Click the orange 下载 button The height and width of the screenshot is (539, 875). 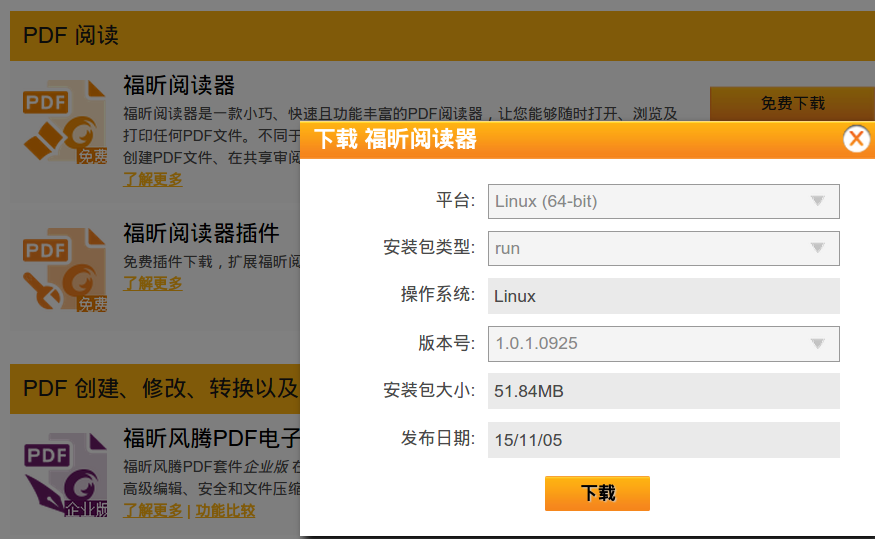597,493
